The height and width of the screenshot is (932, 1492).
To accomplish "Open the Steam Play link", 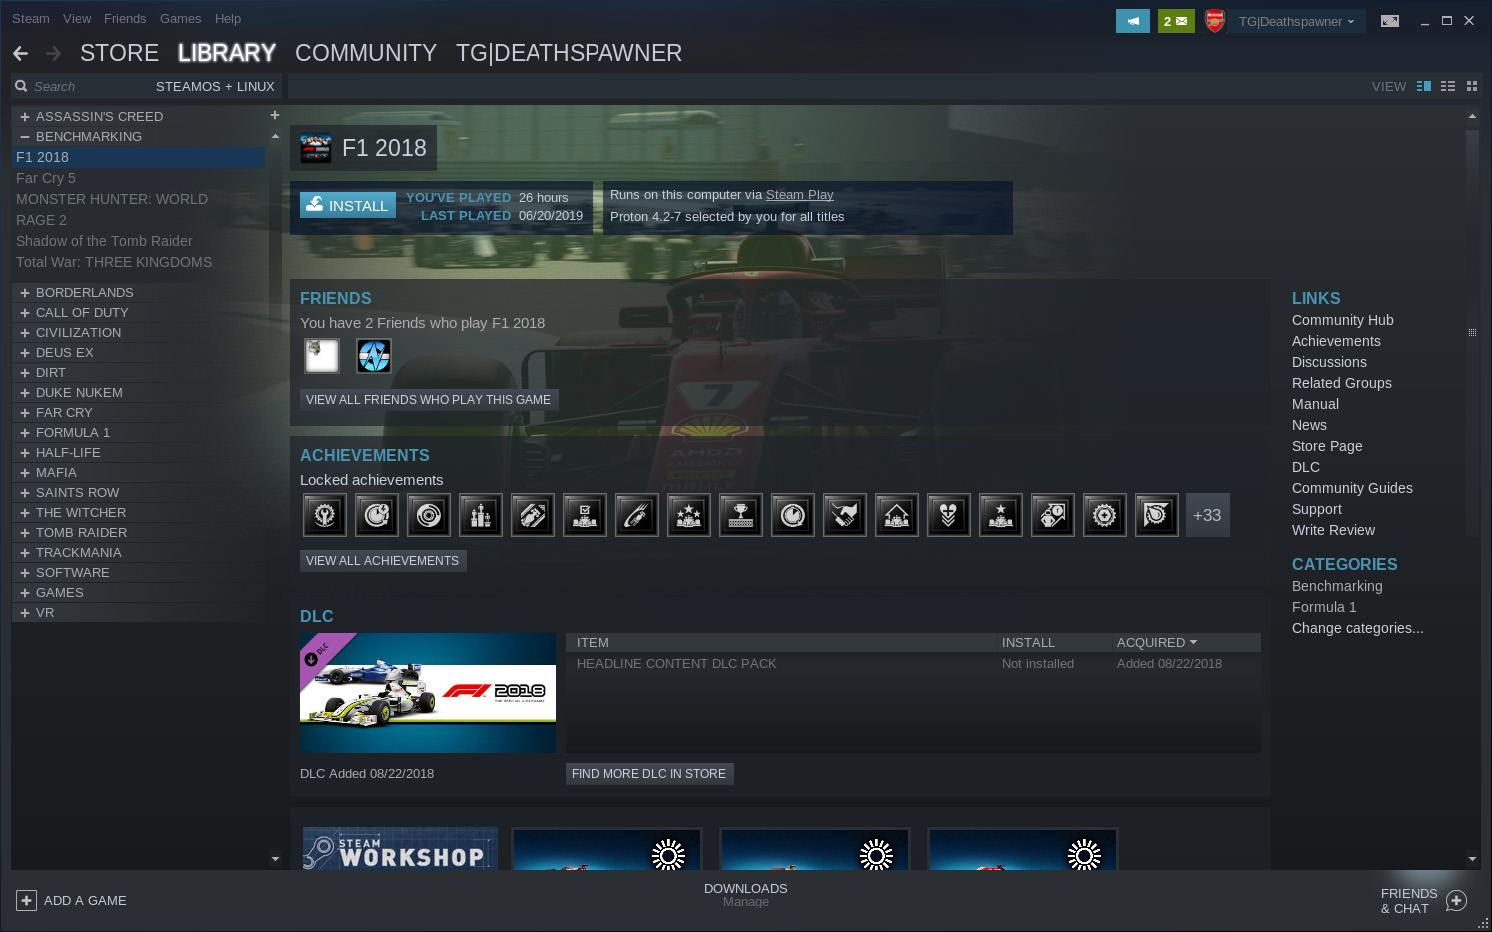I will coord(799,195).
